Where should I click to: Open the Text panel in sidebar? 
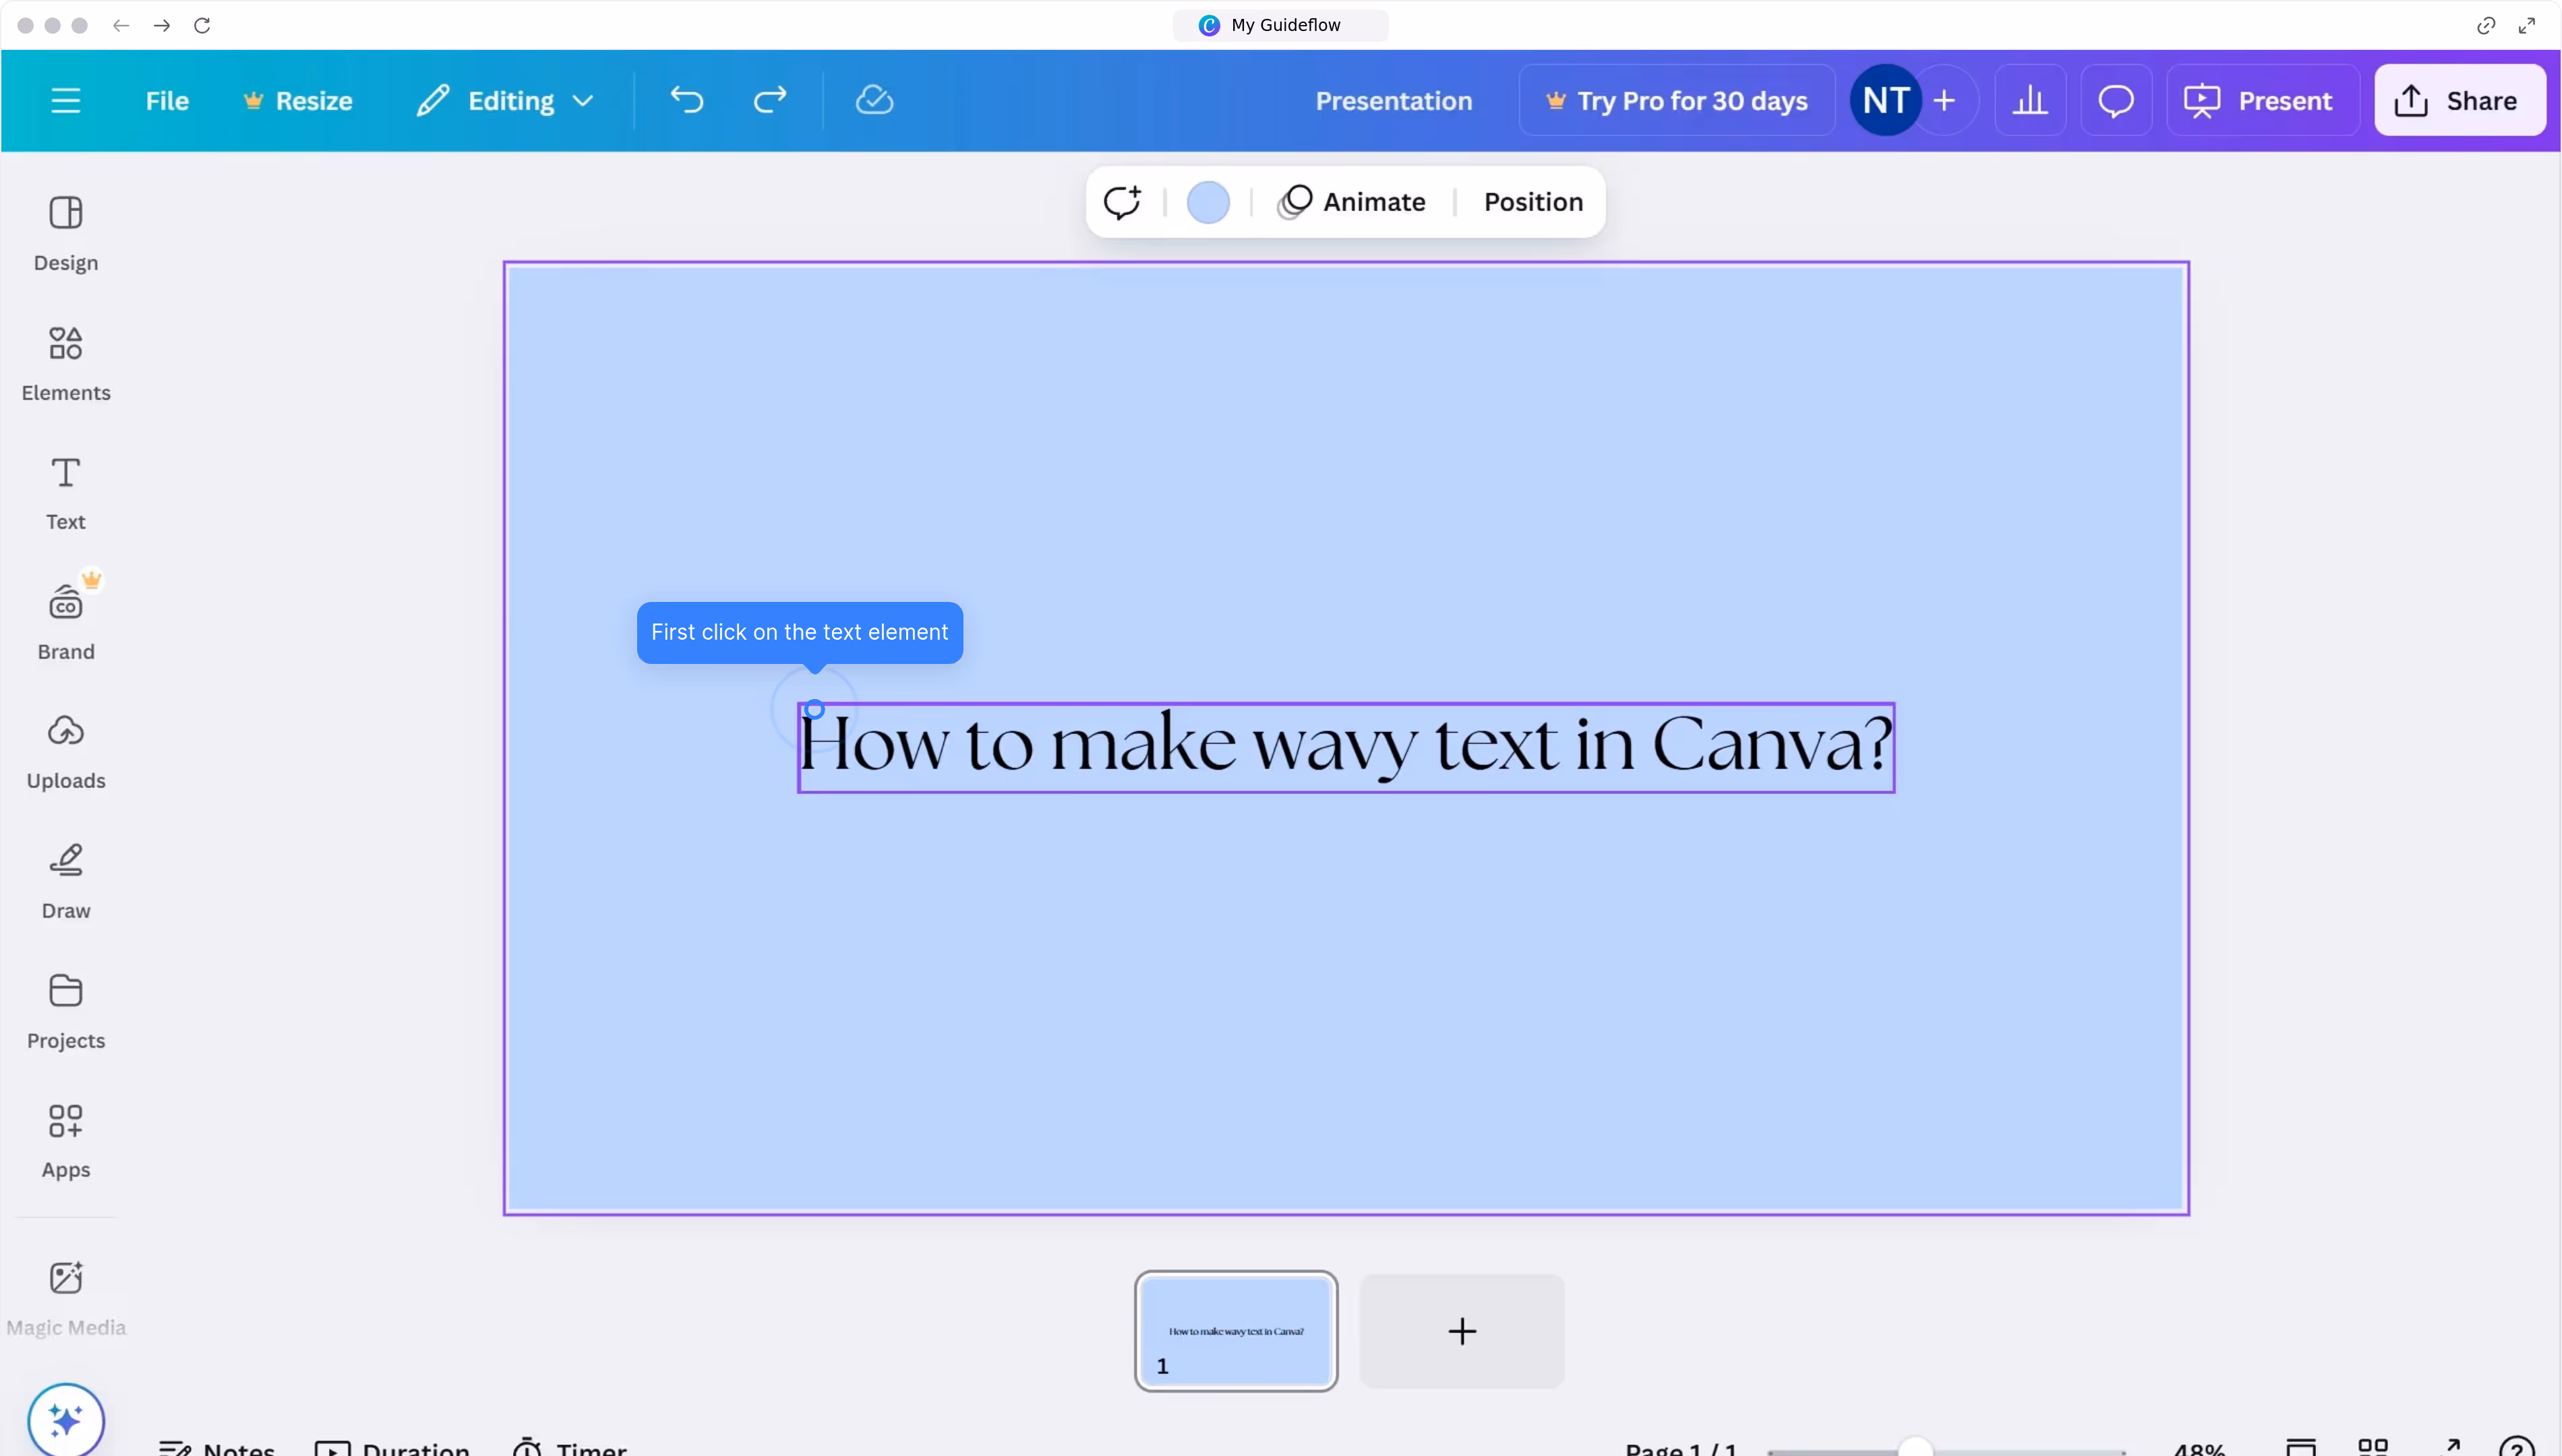(x=66, y=492)
